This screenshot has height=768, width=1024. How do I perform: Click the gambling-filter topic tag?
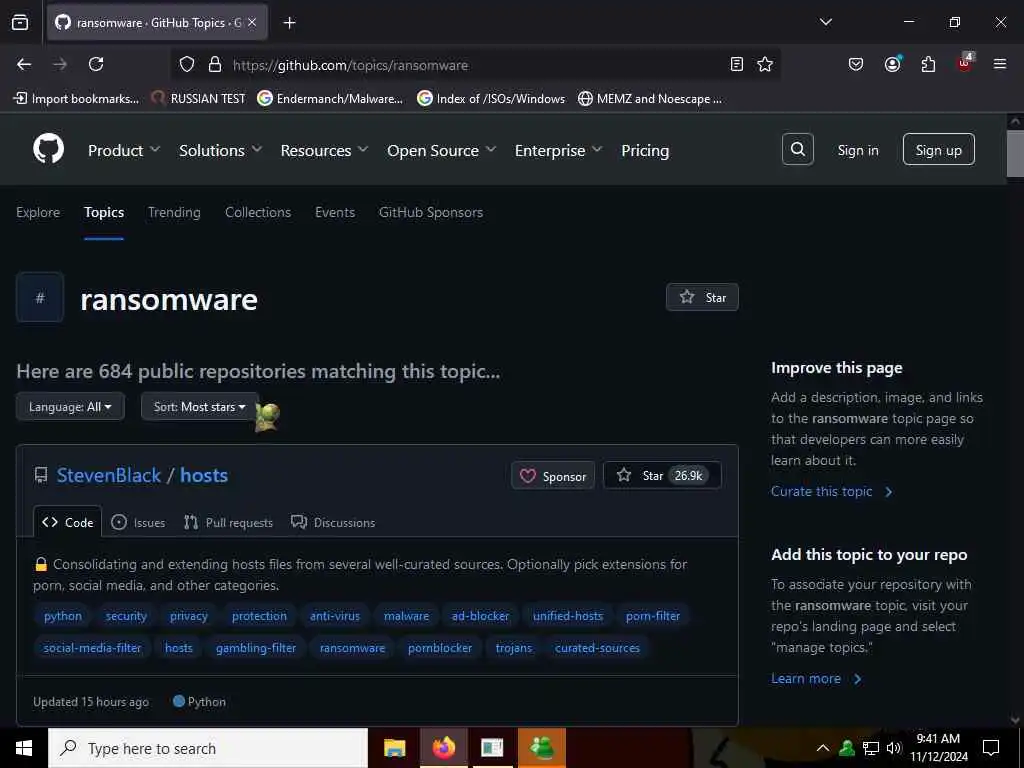(x=256, y=648)
